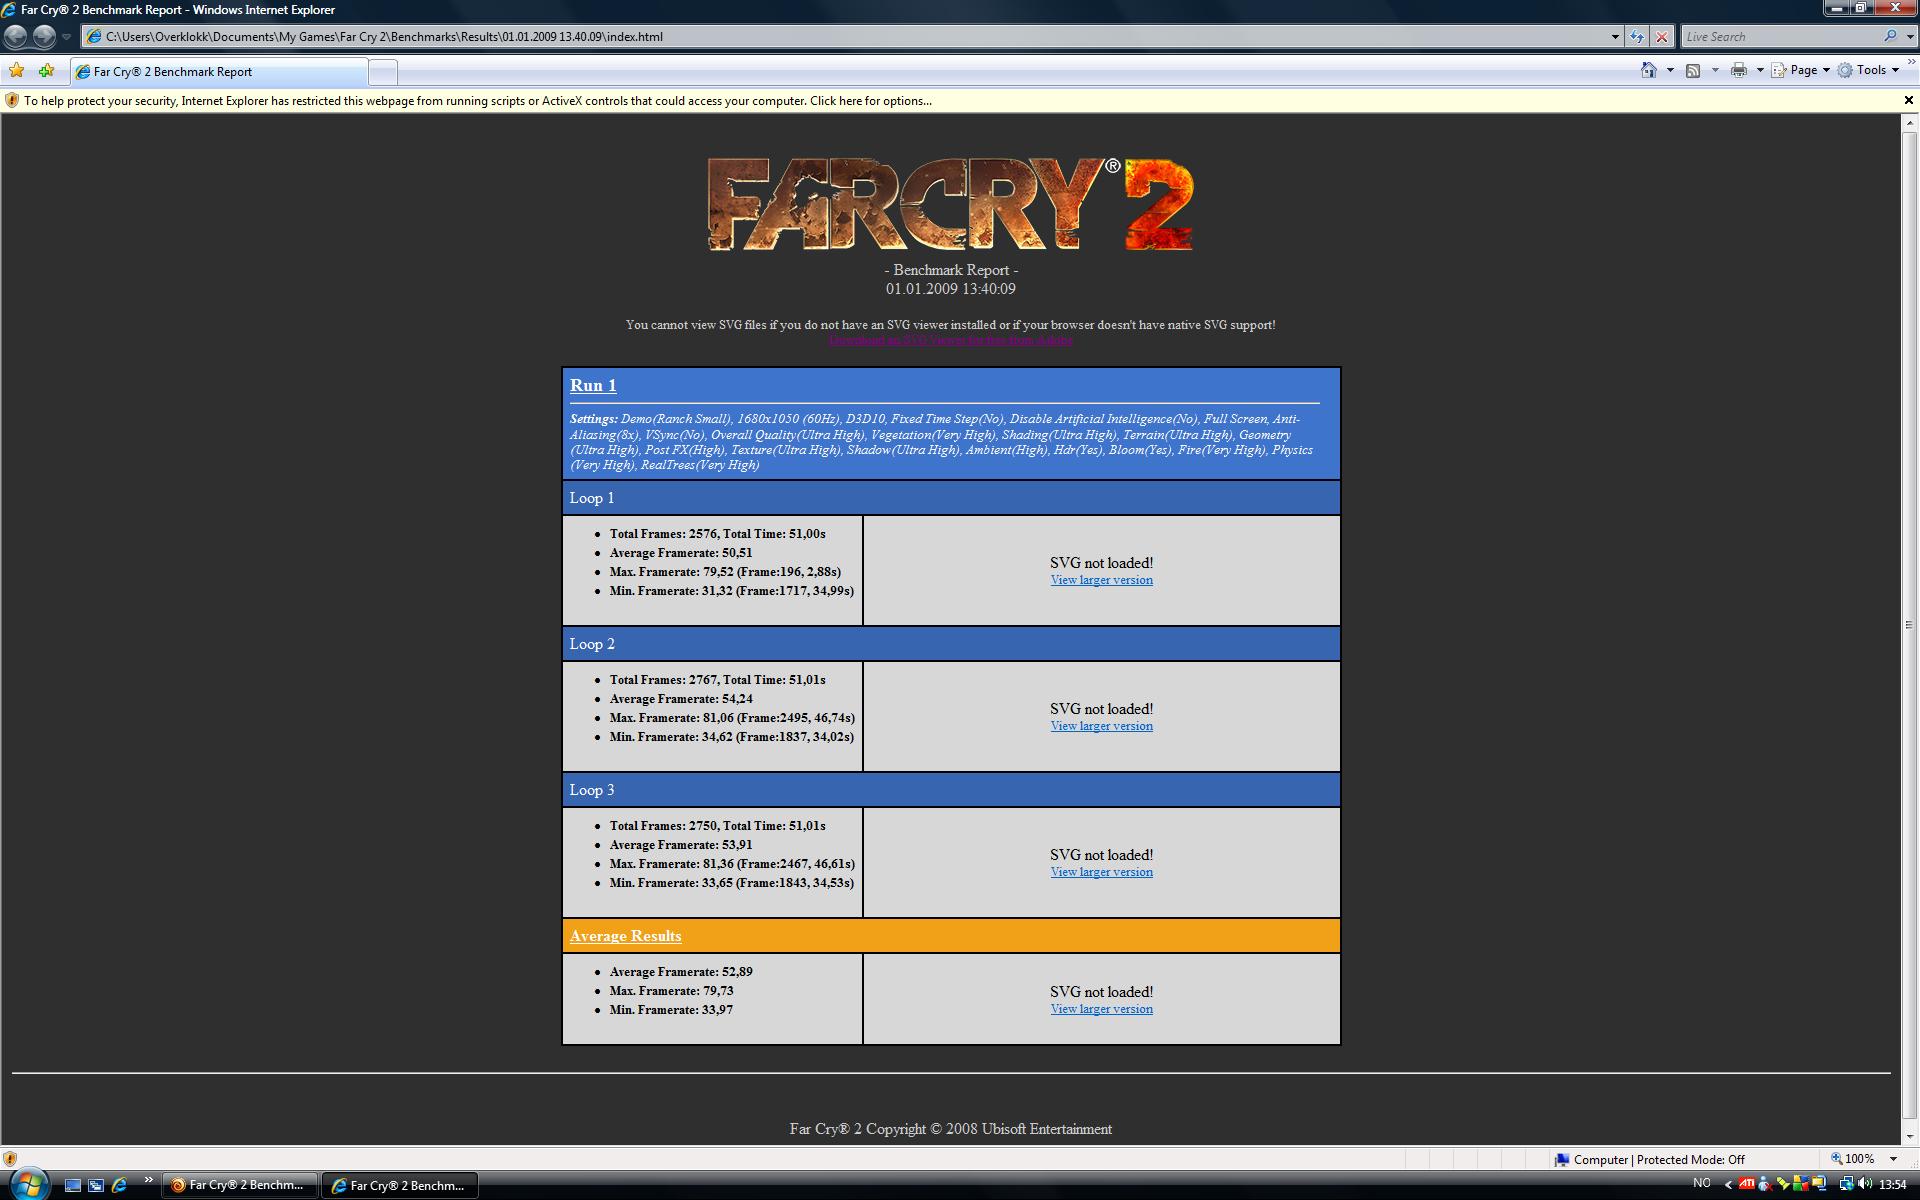
Task: Click Switch between windows quick launch icon
Action: [x=96, y=1186]
